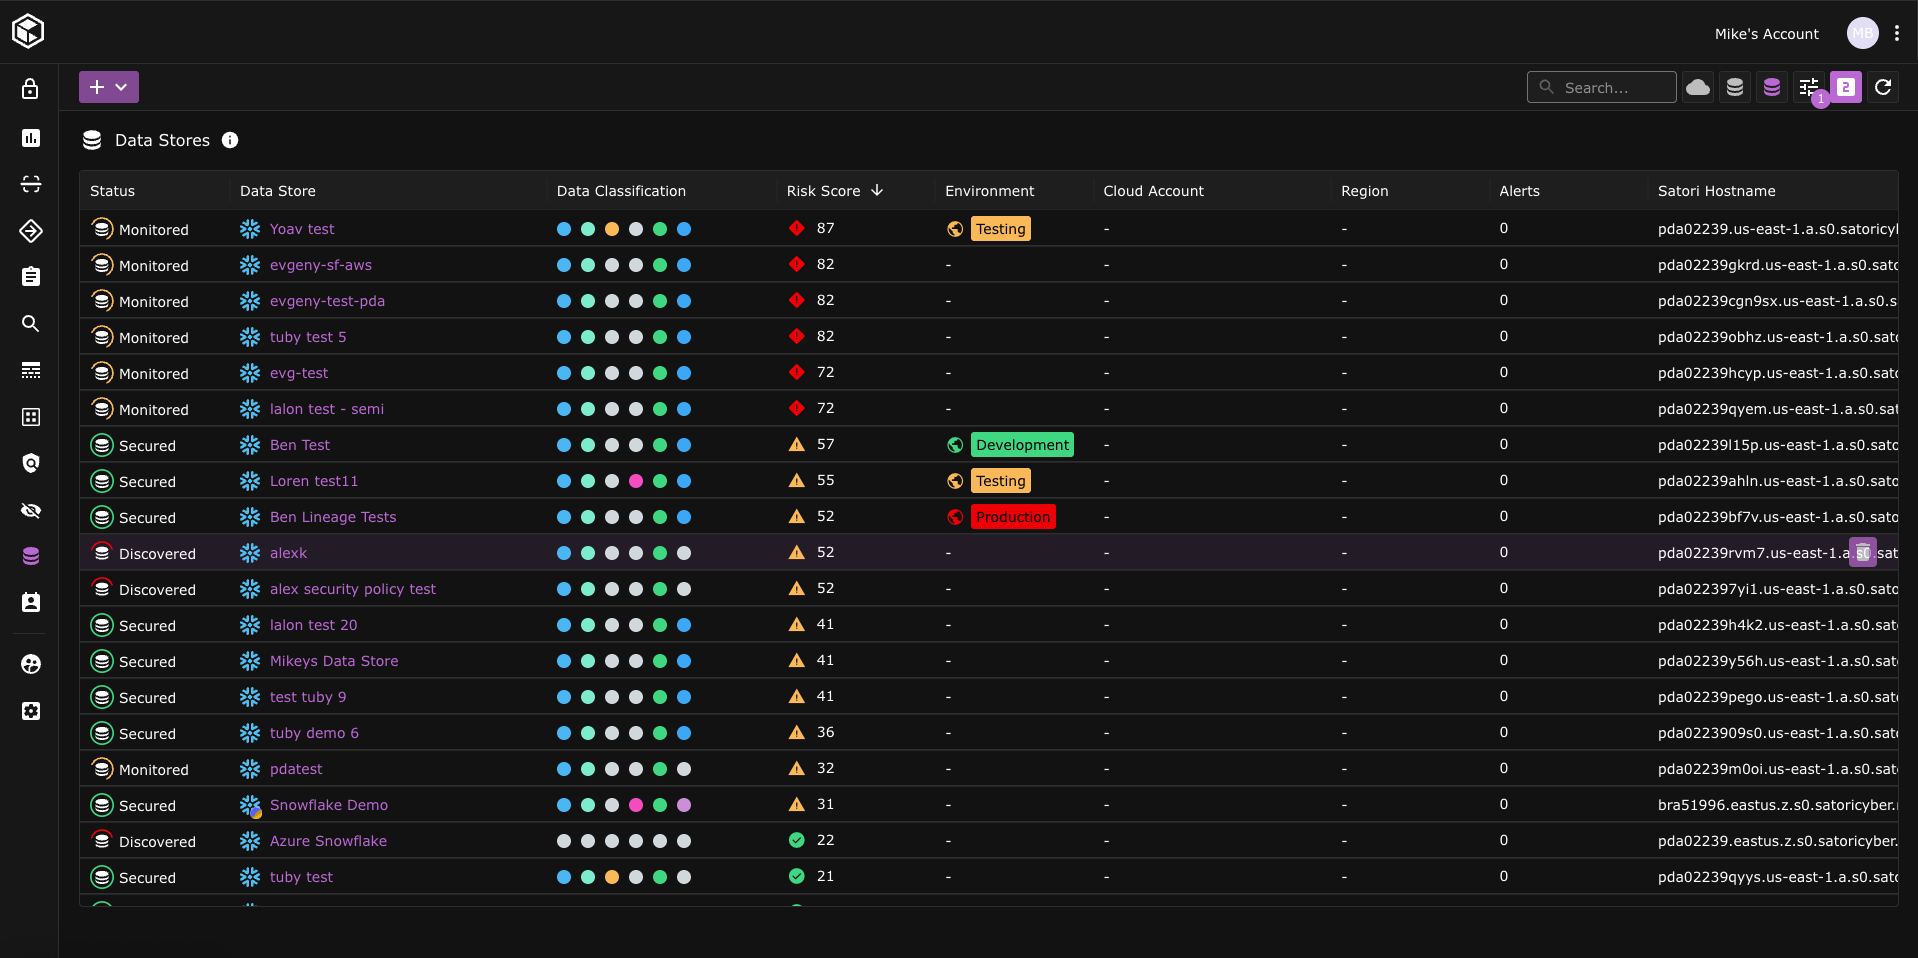Click the red Production environment tag
The height and width of the screenshot is (958, 1918).
tap(1012, 517)
